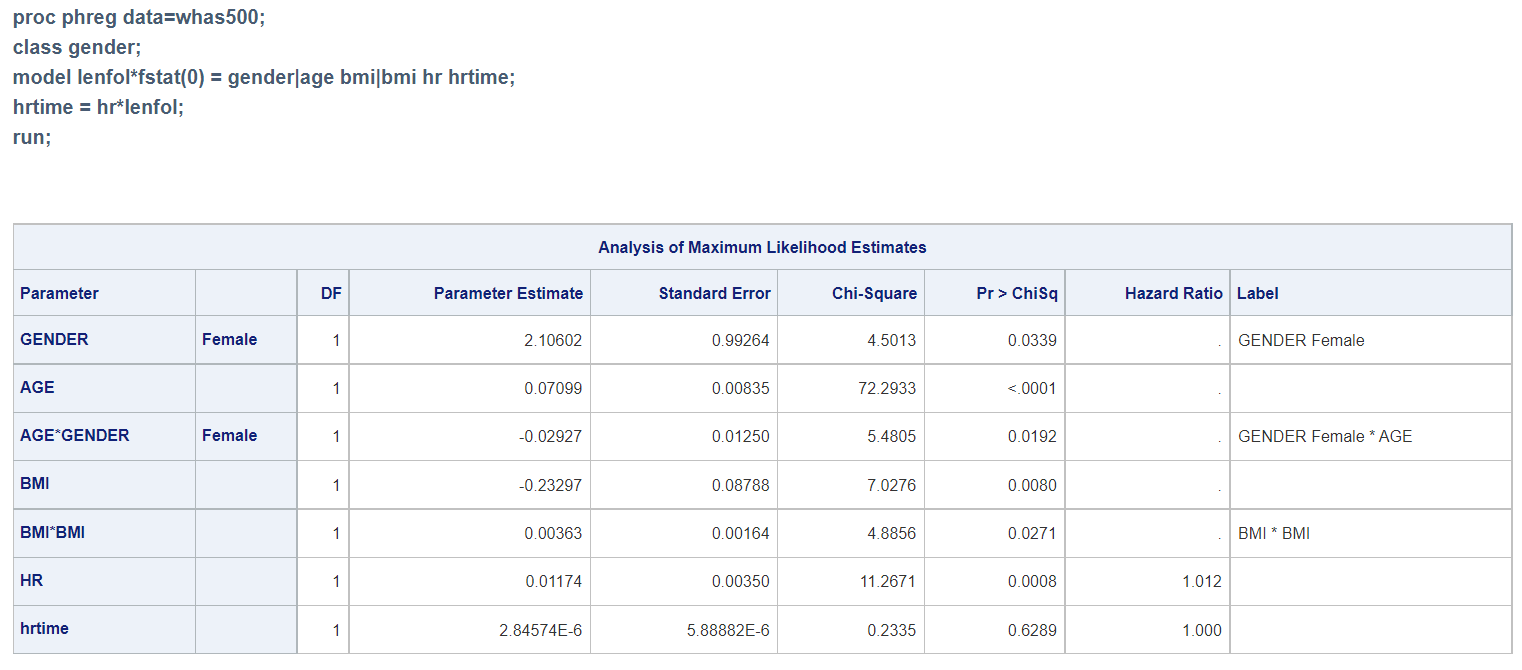Click the standard error 0.00835
The image size is (1522, 670).
pyautogui.click(x=741, y=388)
